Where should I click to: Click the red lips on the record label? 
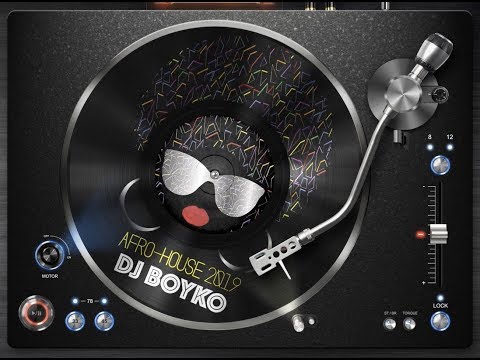pyautogui.click(x=196, y=215)
